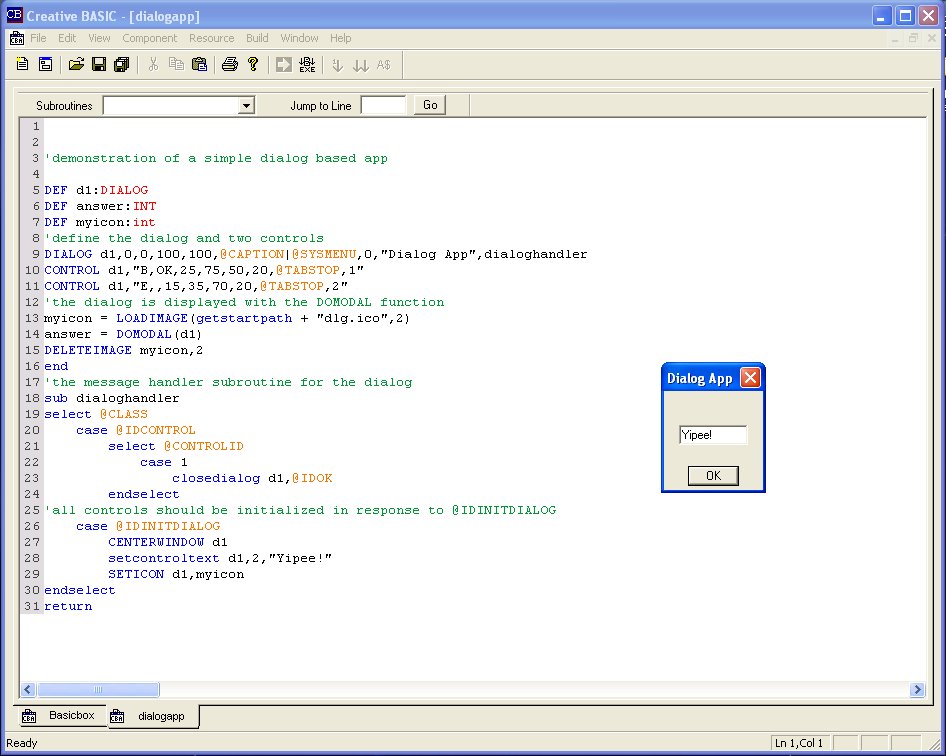Click the CB application title bar icon
Image resolution: width=946 pixels, height=756 pixels.
tap(14, 15)
